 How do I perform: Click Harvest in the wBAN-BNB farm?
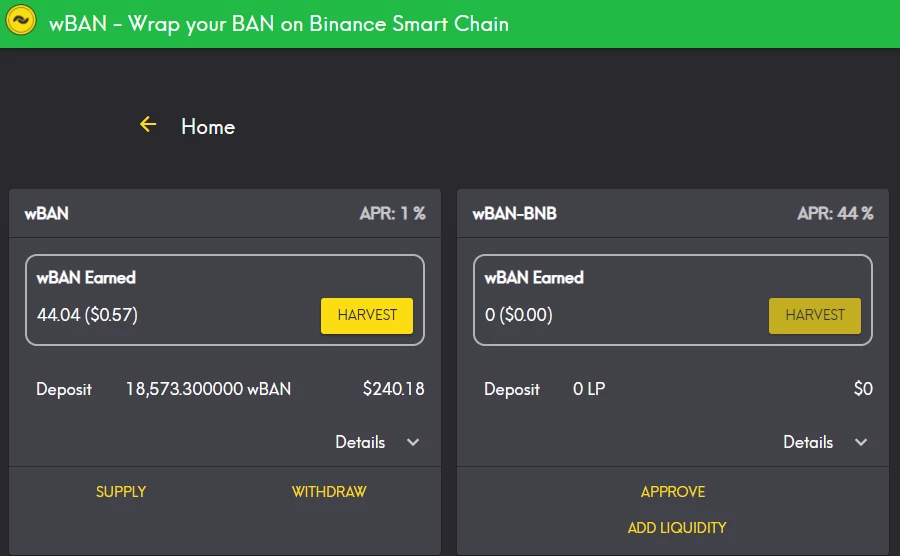tap(814, 316)
